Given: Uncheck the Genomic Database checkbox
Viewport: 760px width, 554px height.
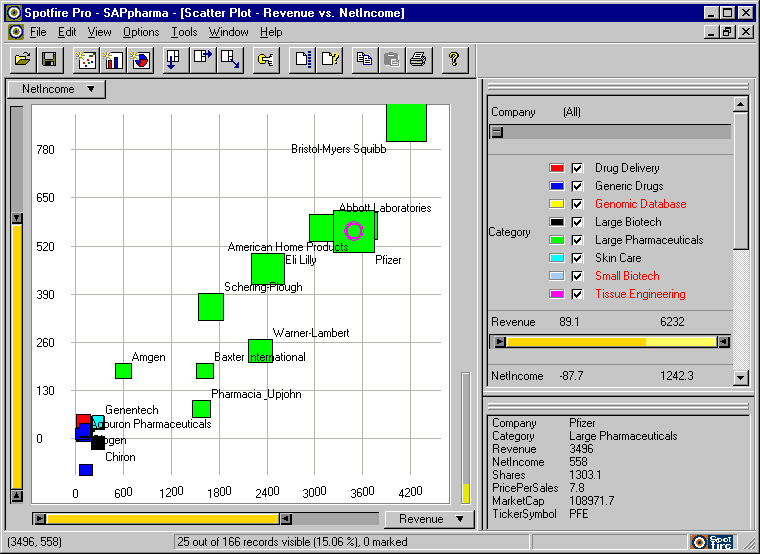Looking at the screenshot, I should [x=577, y=204].
